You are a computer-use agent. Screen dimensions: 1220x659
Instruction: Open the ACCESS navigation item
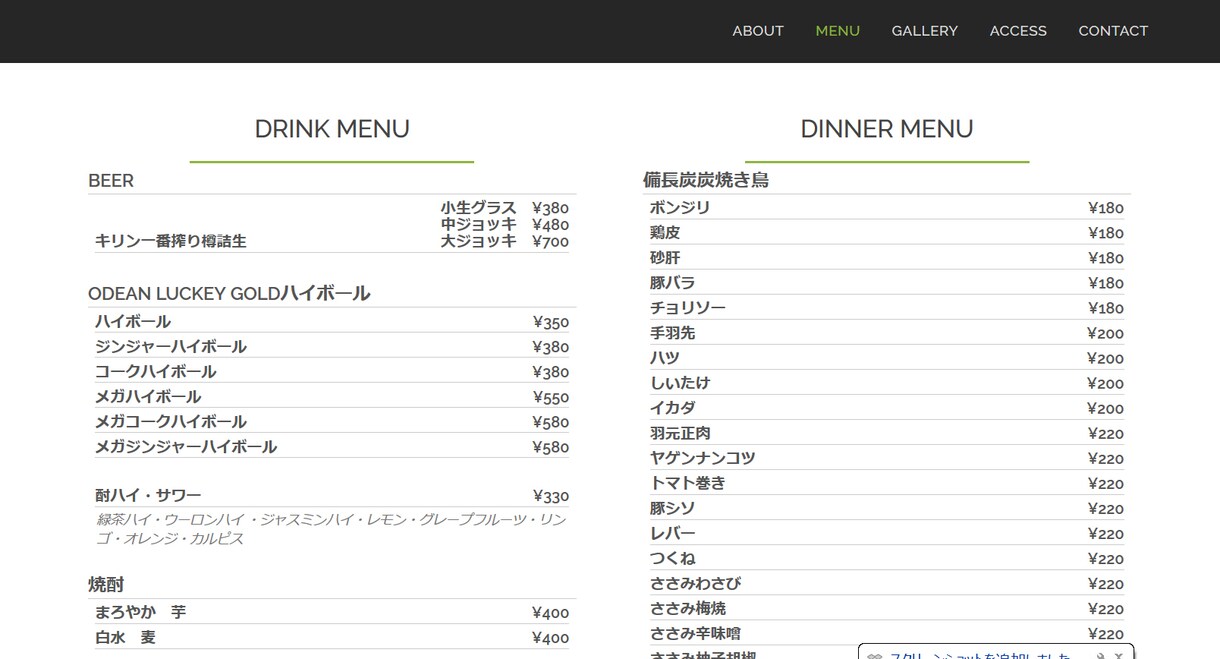1018,31
